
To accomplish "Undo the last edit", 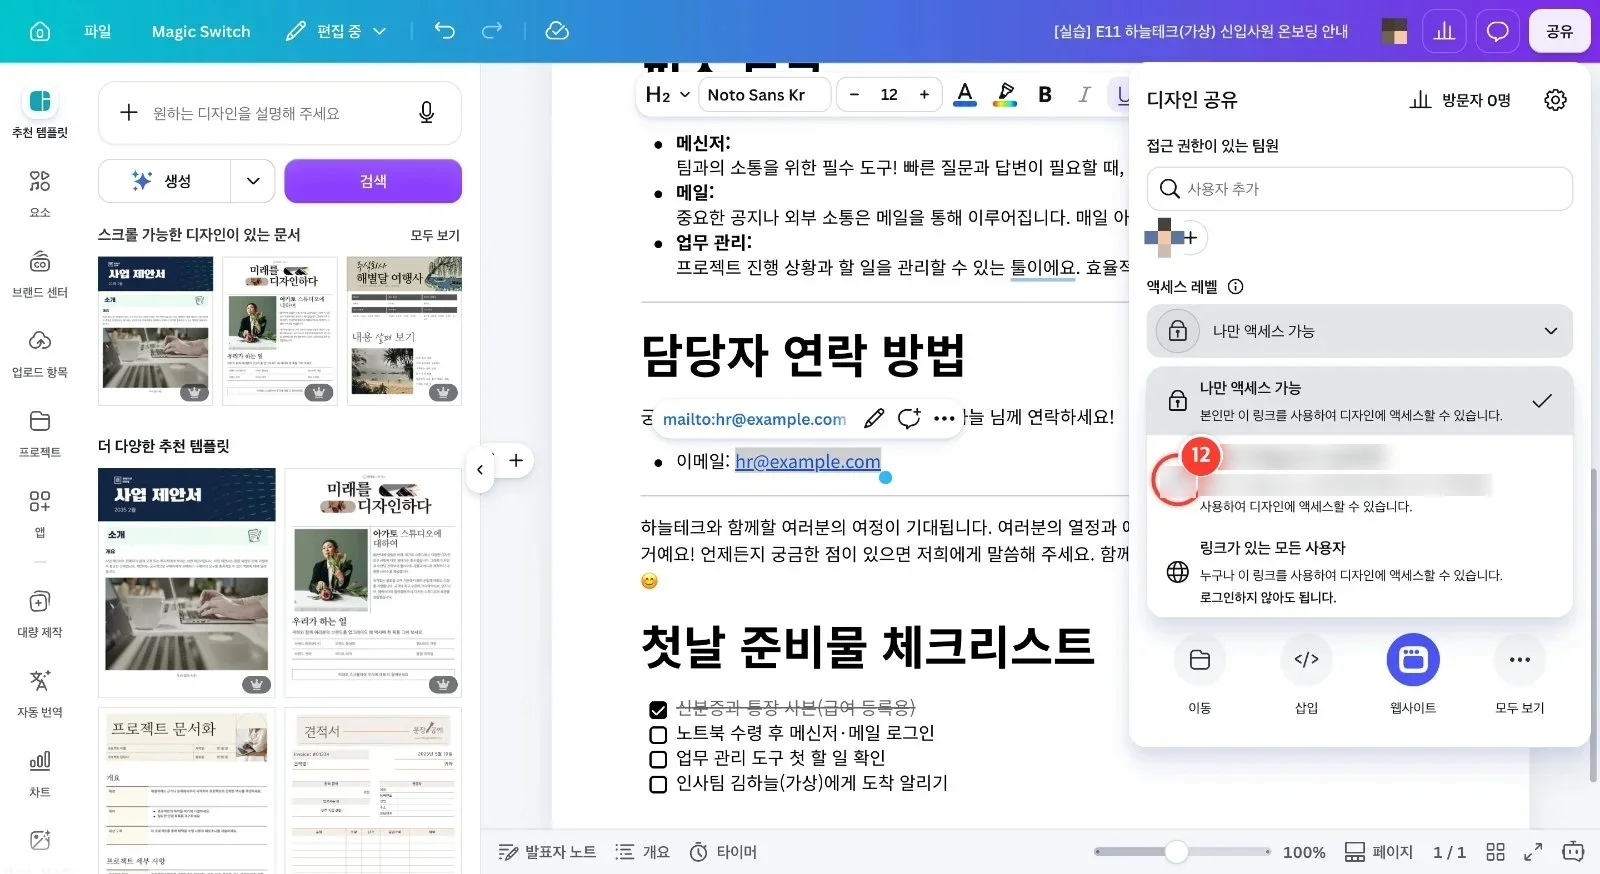I will point(445,31).
